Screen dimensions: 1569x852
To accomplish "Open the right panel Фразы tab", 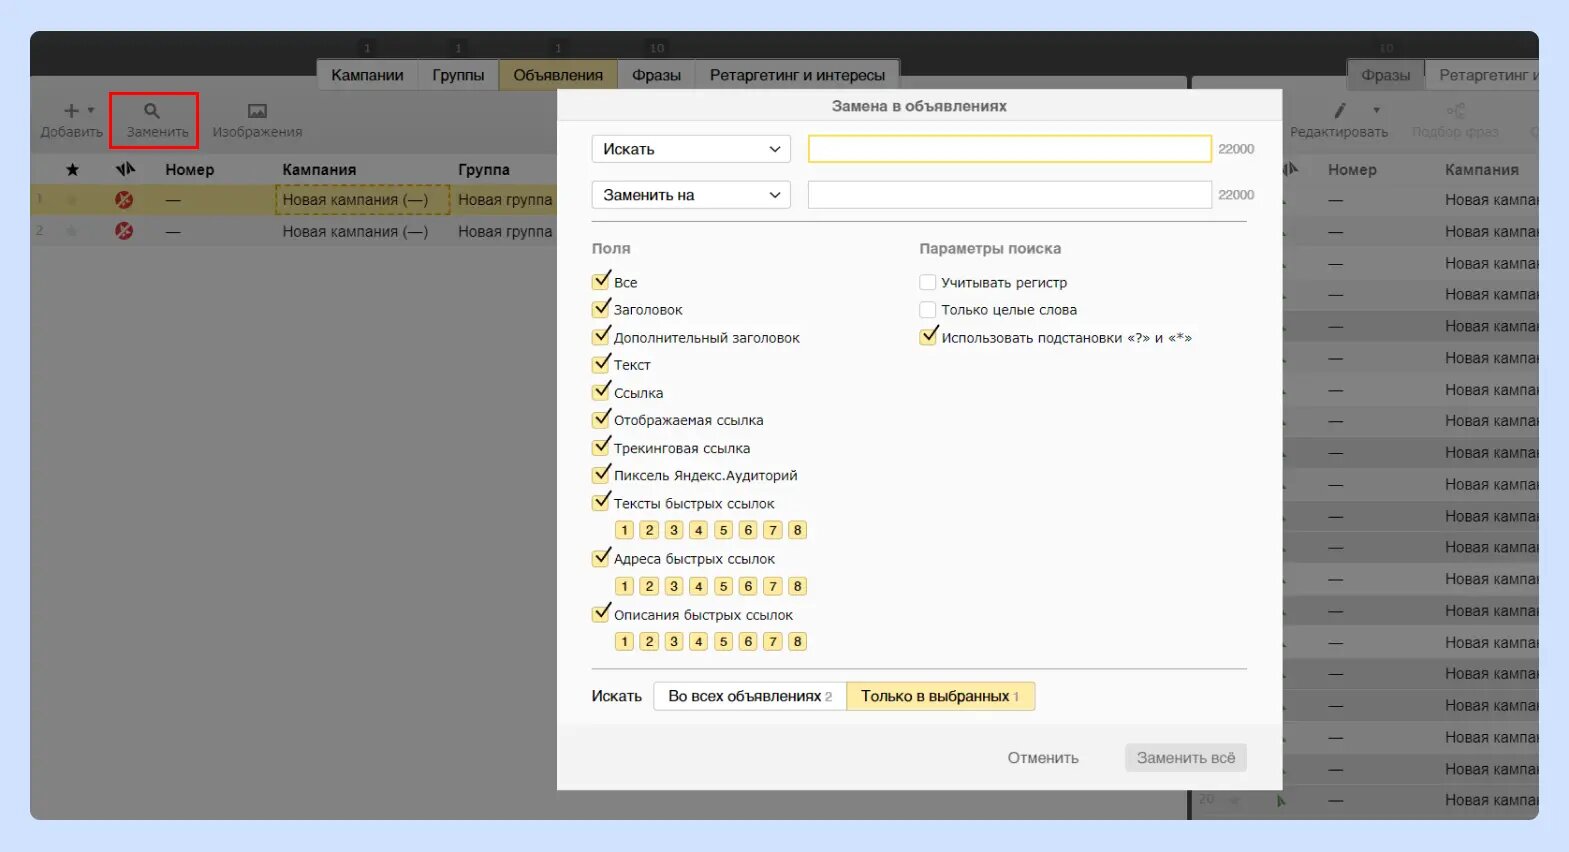I will 1386,75.
